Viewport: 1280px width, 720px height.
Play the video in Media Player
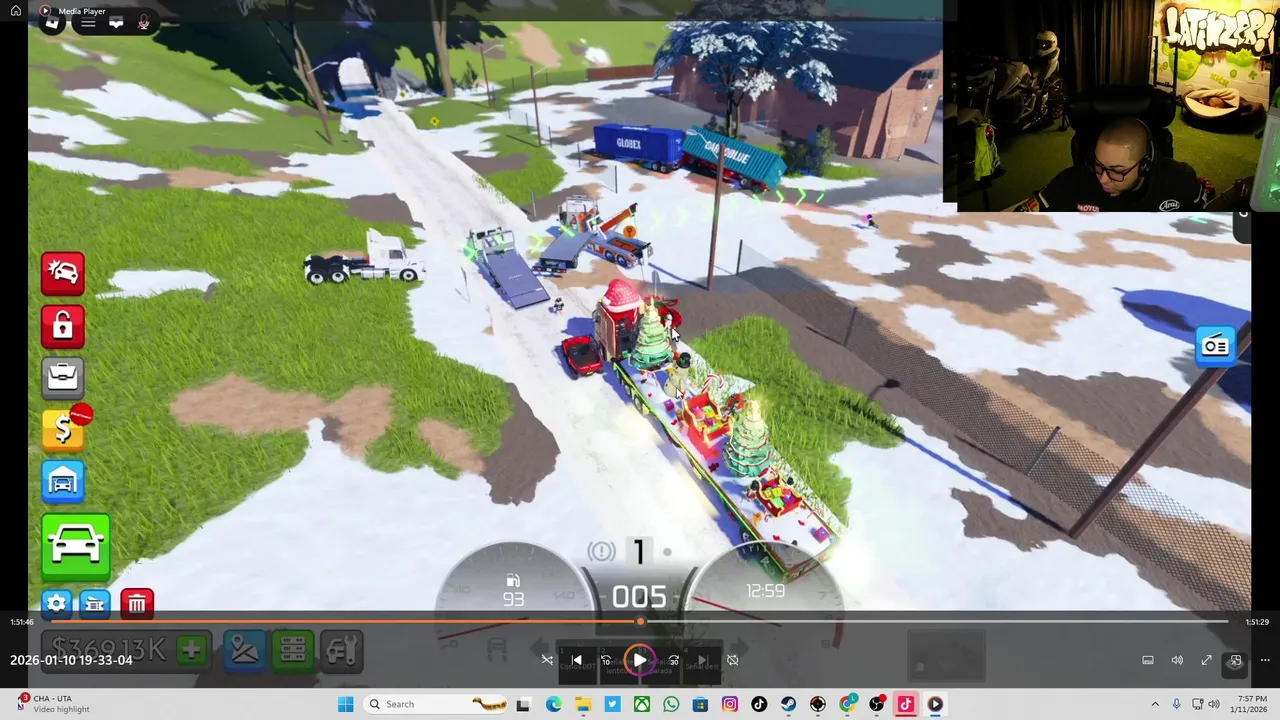tap(639, 660)
